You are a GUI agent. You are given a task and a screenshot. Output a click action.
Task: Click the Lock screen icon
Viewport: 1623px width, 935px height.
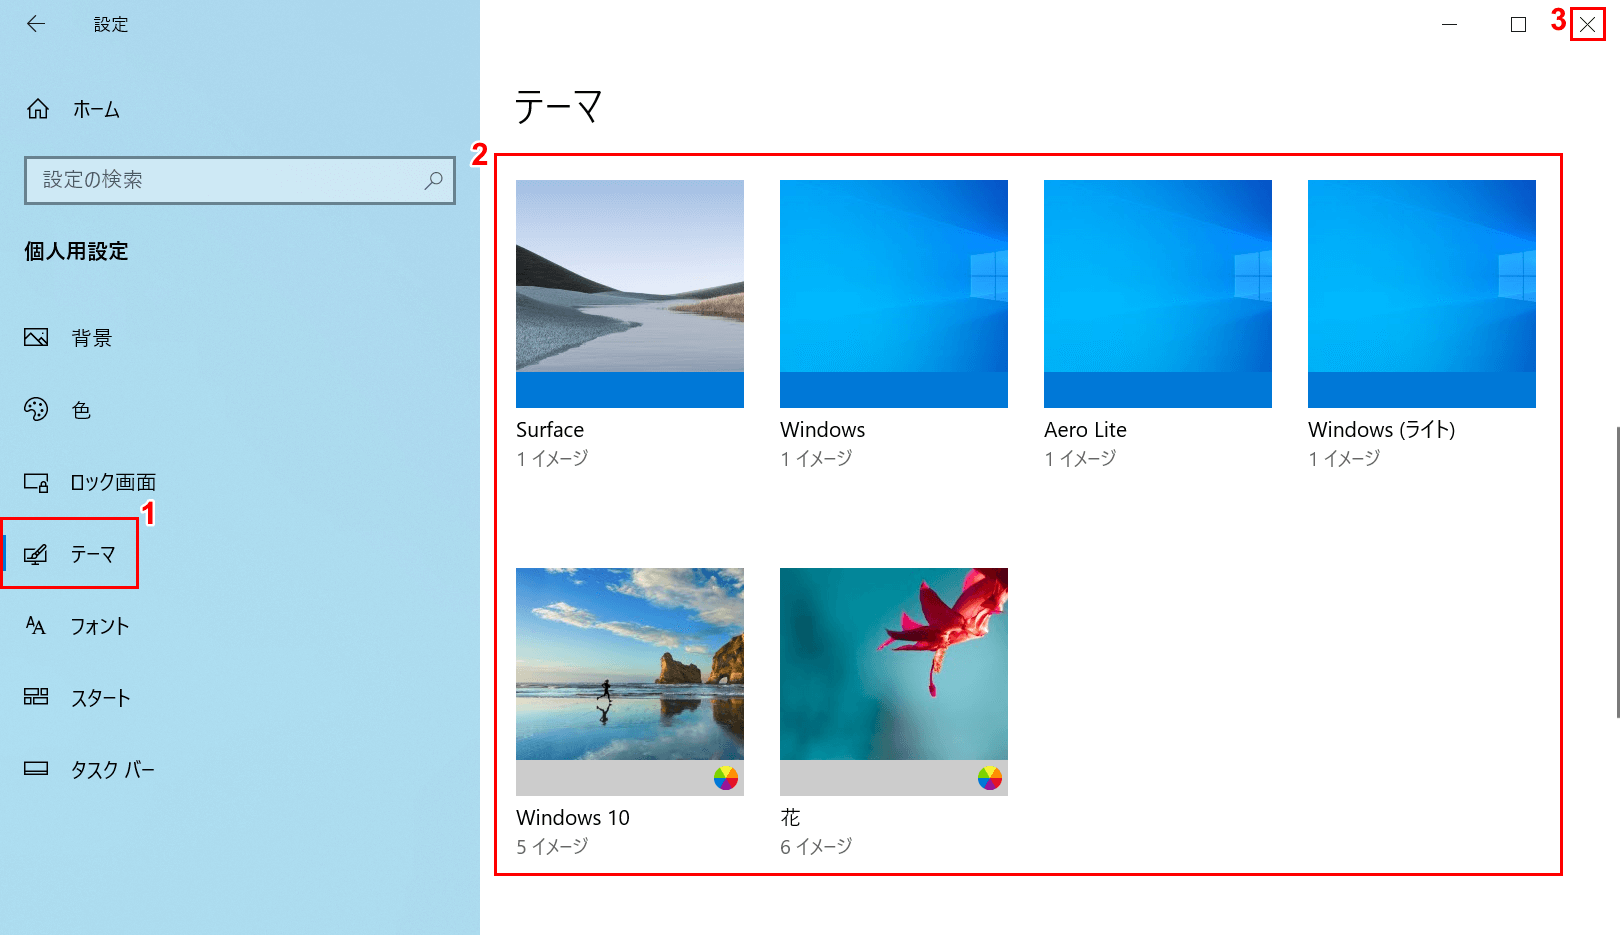tap(36, 482)
